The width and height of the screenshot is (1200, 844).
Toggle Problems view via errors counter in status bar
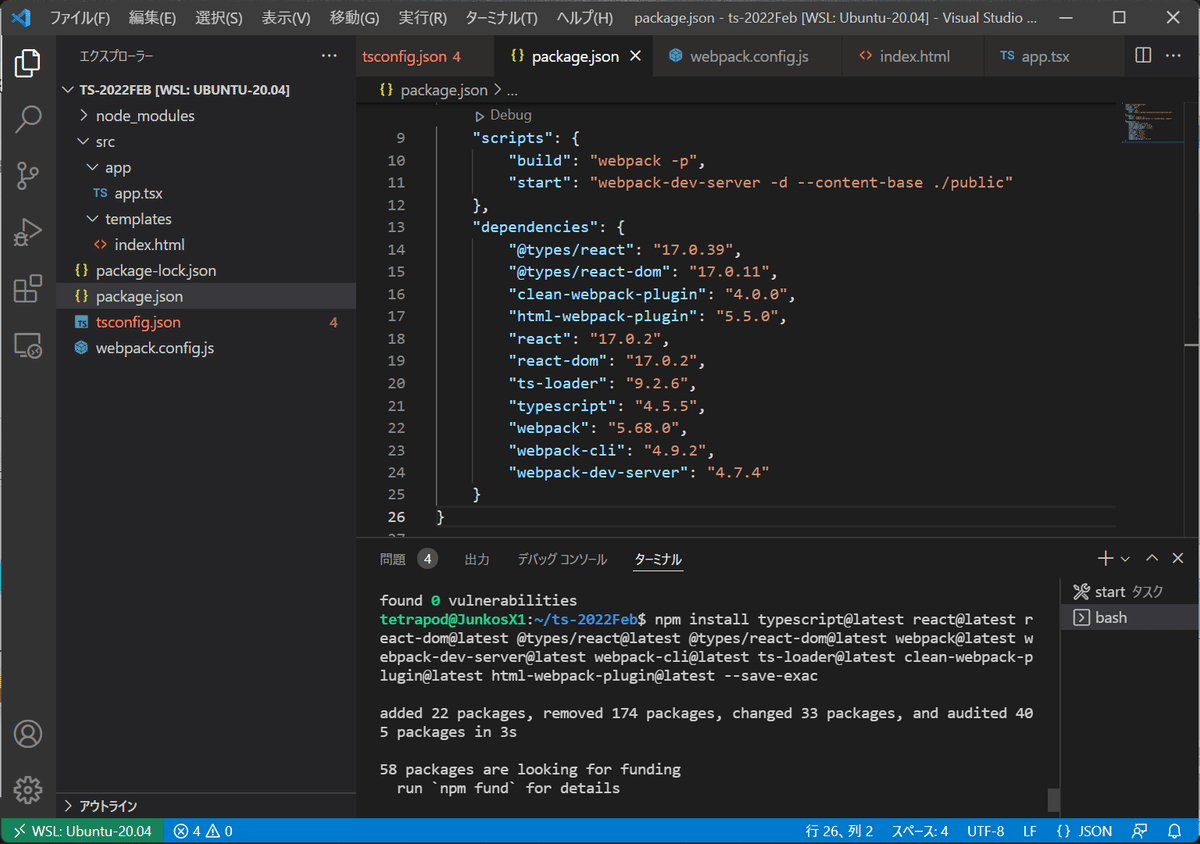click(202, 830)
